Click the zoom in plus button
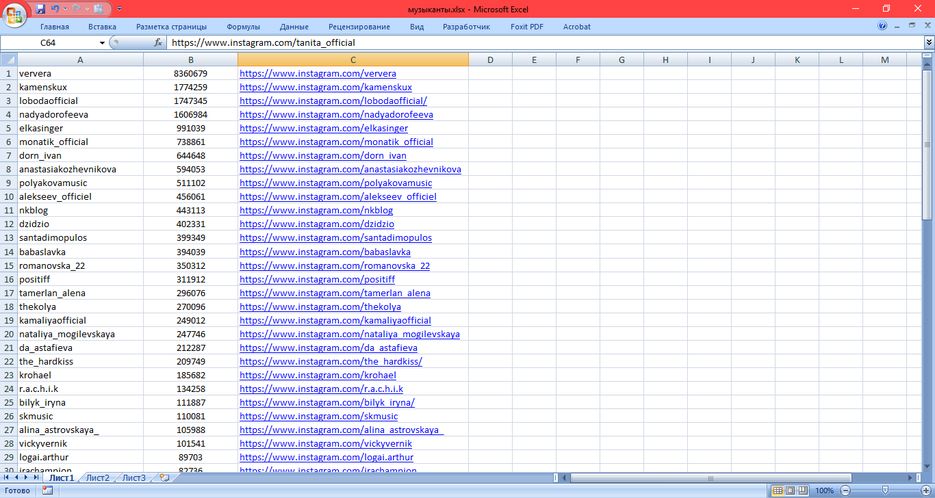This screenshot has height=498, width=935. click(926, 491)
